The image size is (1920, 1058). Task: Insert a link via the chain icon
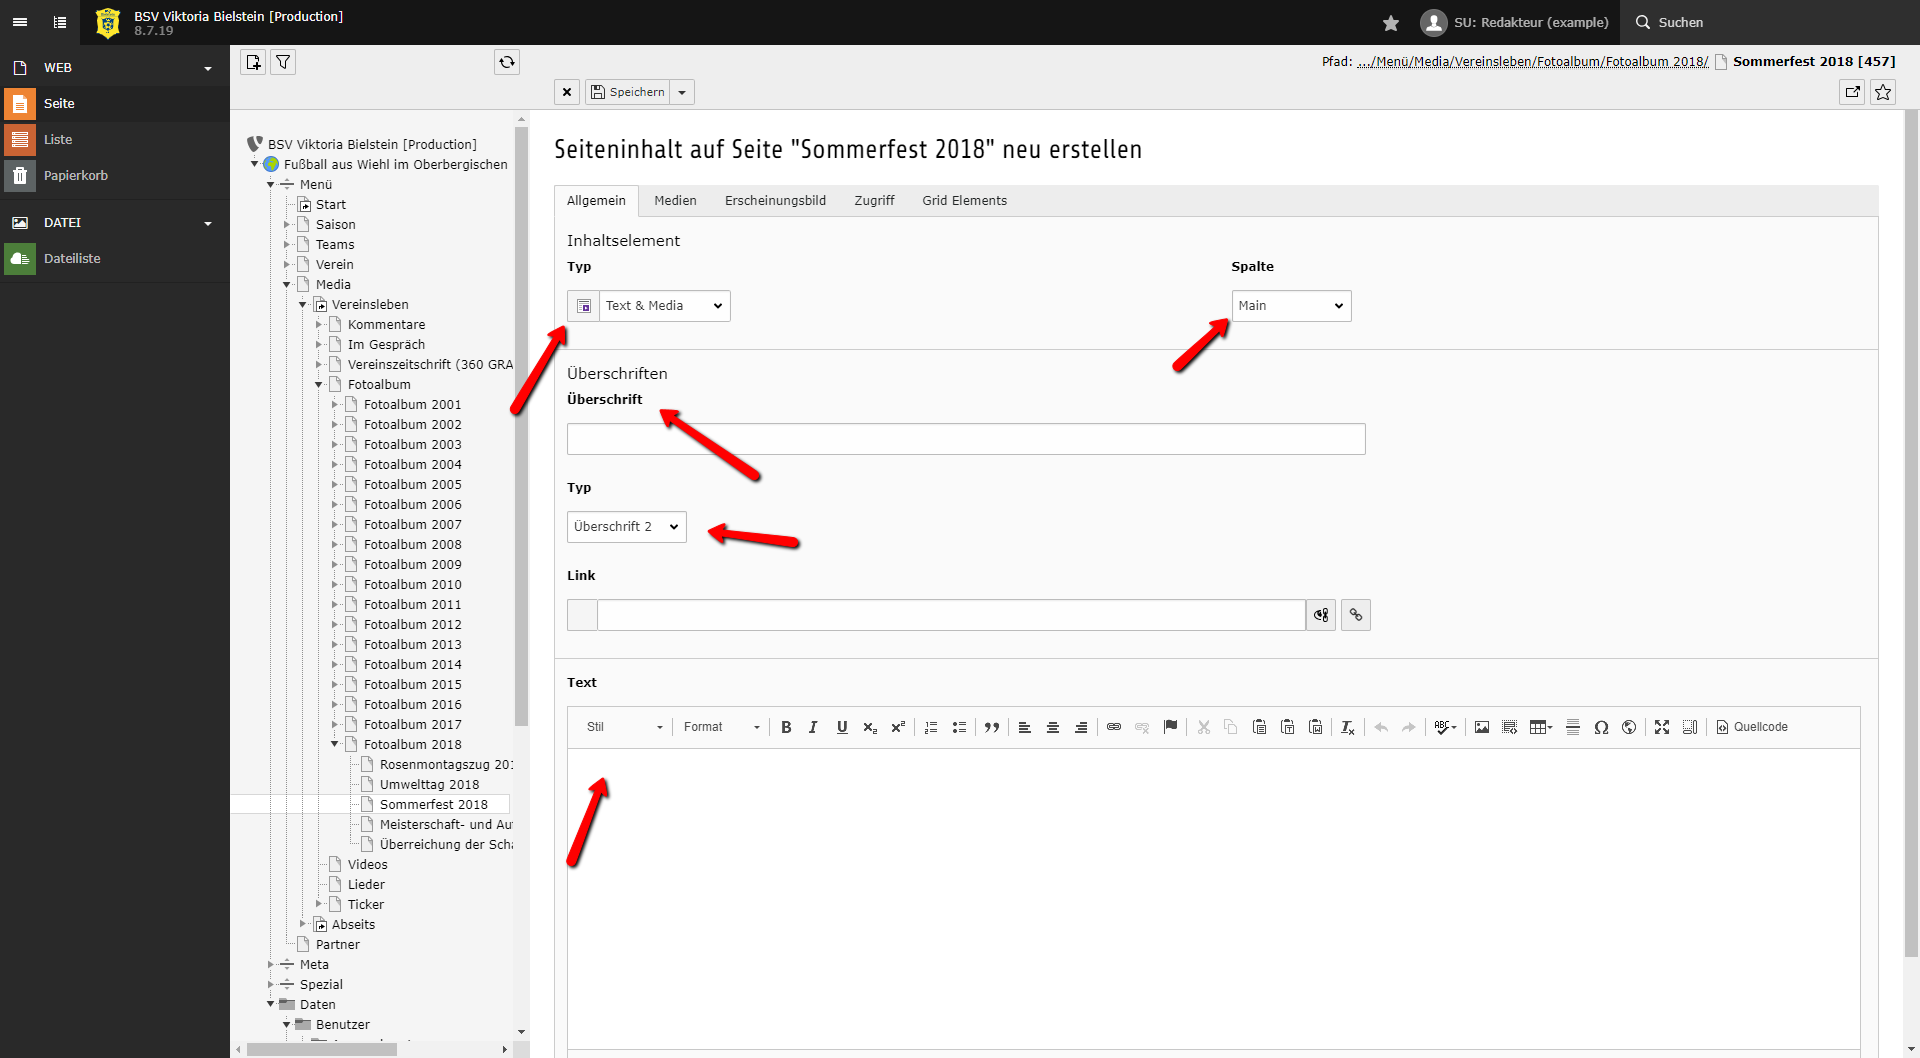coord(1114,727)
